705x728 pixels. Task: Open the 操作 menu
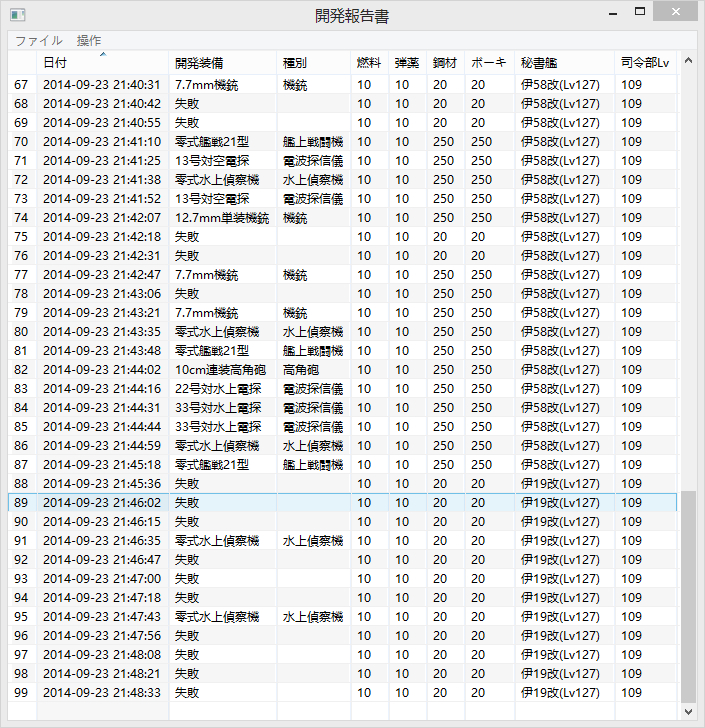tap(89, 41)
